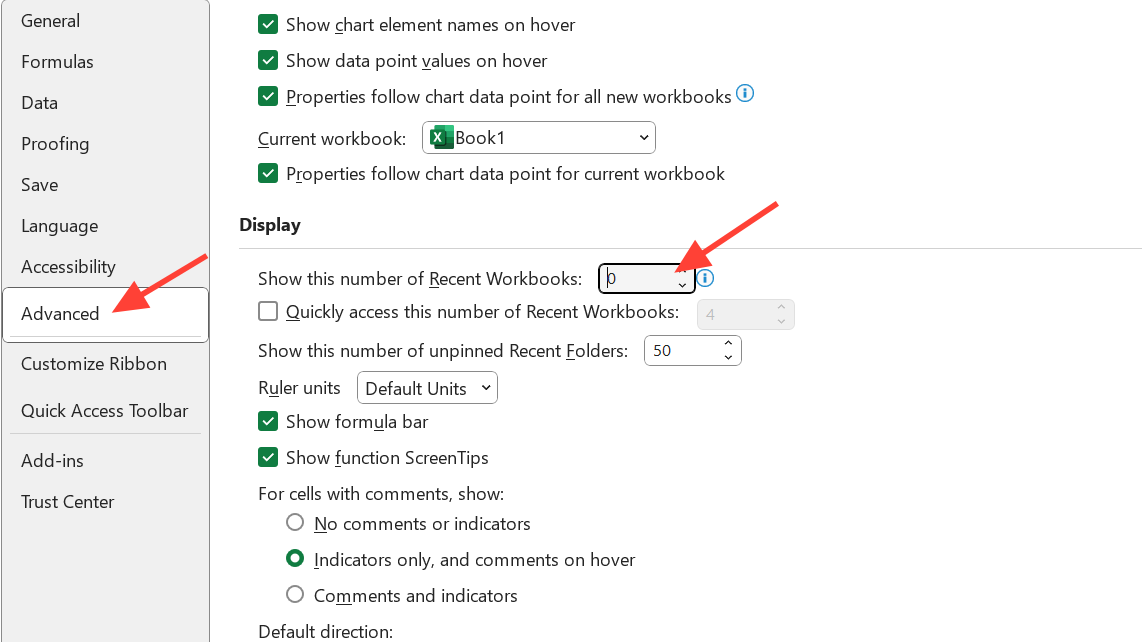Image resolution: width=1142 pixels, height=642 pixels.
Task: Toggle Show chart element names on hover
Action: 268,24
